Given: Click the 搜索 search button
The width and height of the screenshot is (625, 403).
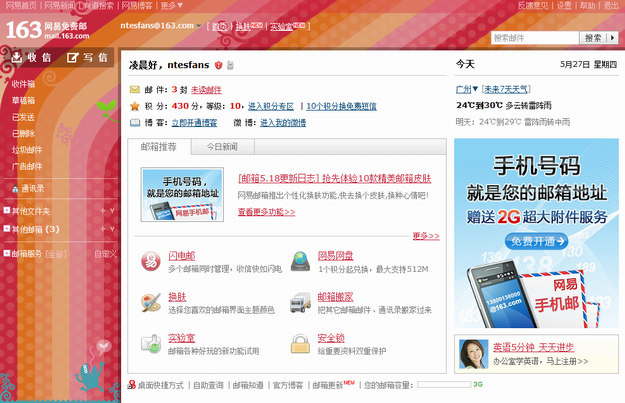Looking at the screenshot, I should [593, 38].
